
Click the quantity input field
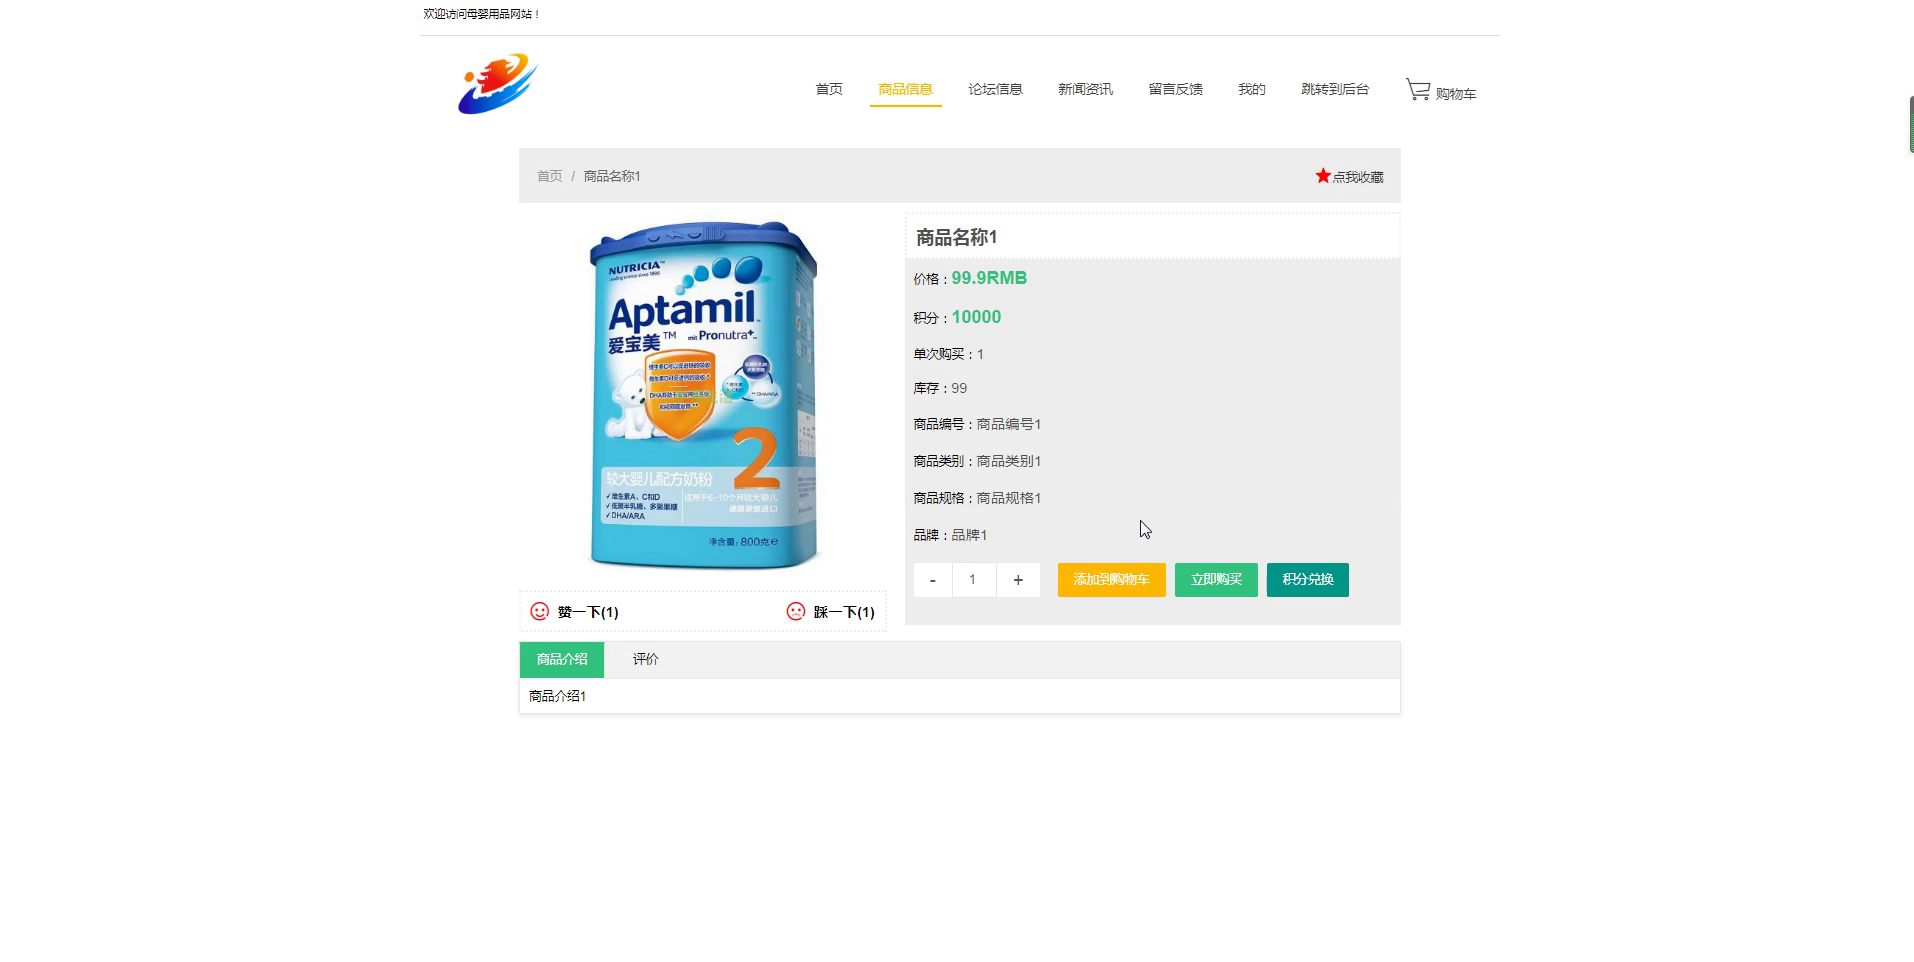[x=973, y=580]
